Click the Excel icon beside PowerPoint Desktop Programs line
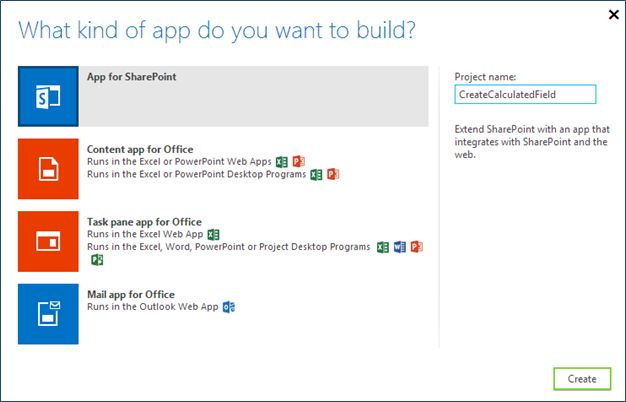 pos(317,174)
